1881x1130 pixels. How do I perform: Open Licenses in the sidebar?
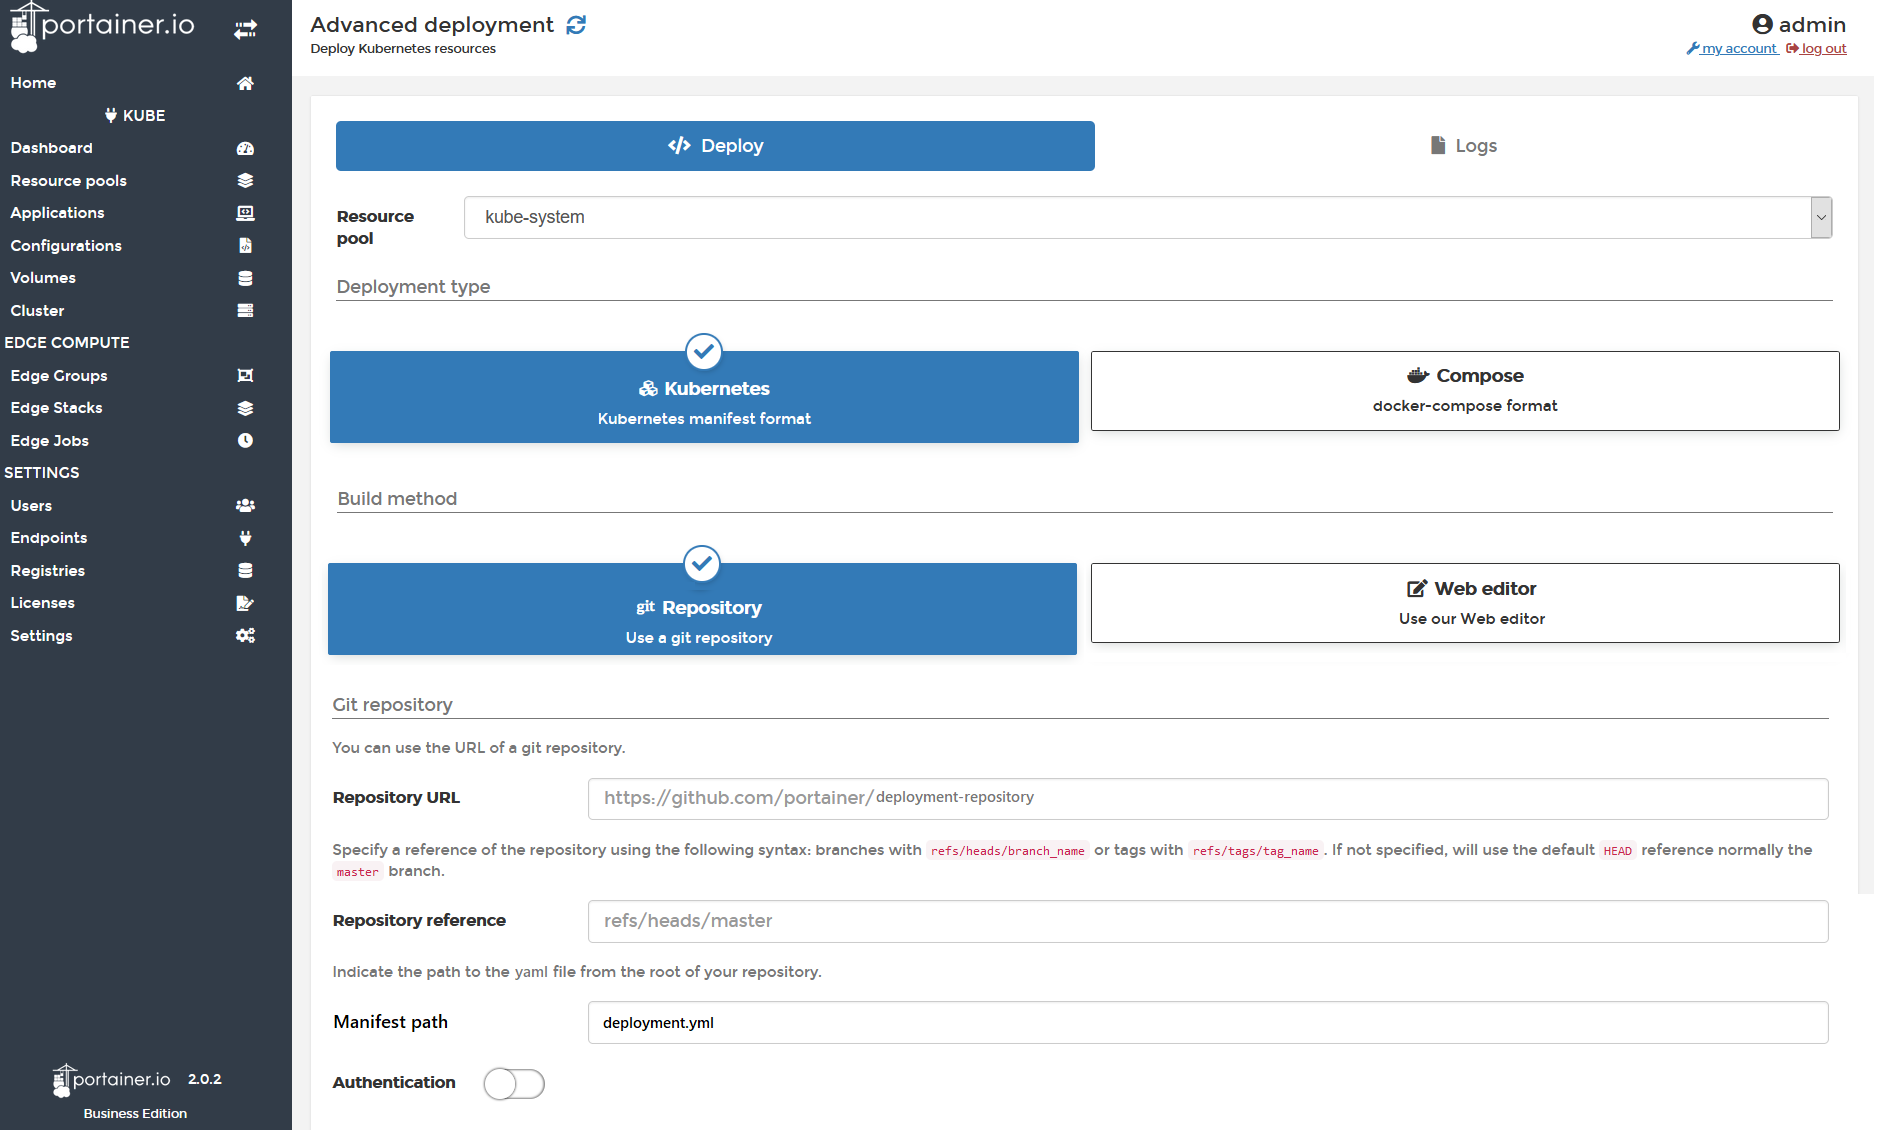click(x=42, y=603)
